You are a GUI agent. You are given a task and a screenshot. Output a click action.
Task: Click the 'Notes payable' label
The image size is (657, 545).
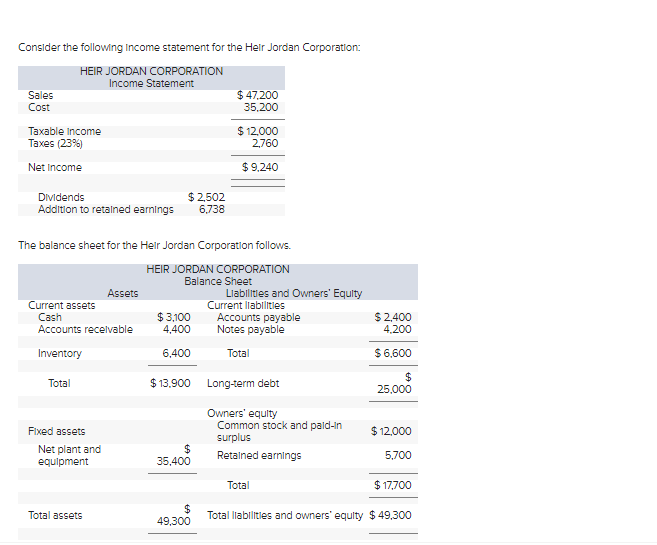[251, 330]
